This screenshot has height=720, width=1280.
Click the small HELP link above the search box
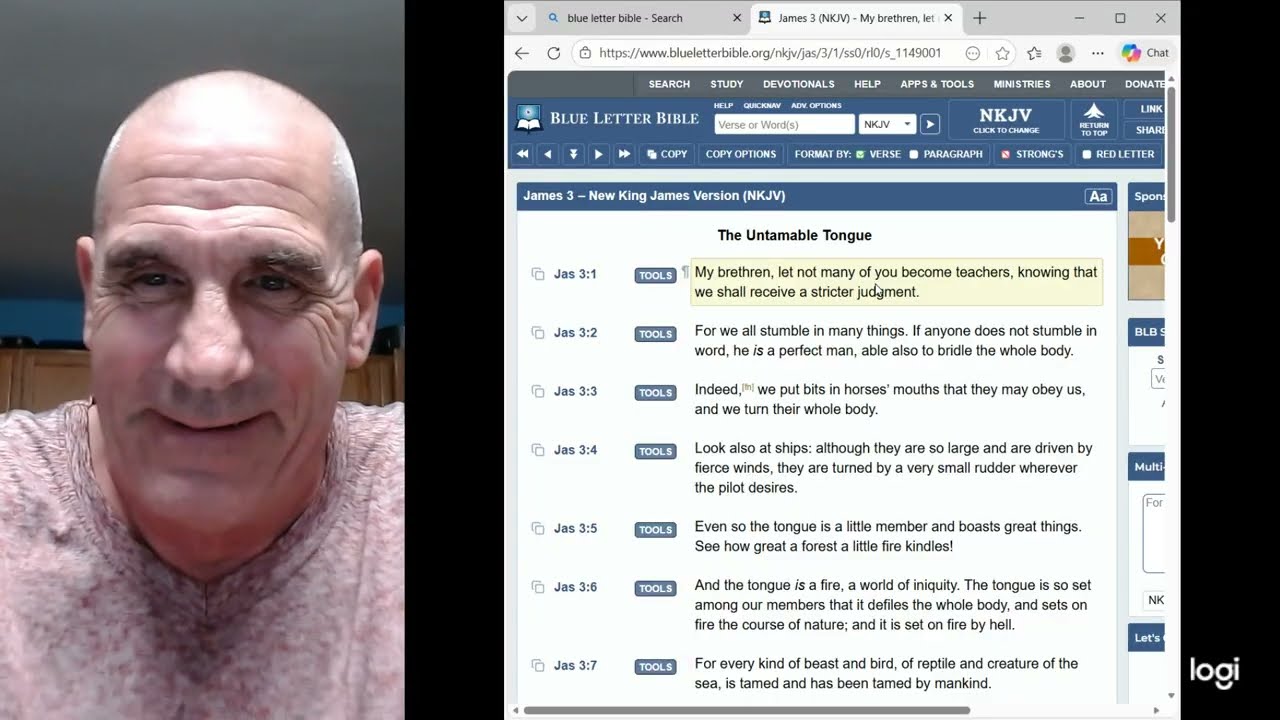coord(723,105)
